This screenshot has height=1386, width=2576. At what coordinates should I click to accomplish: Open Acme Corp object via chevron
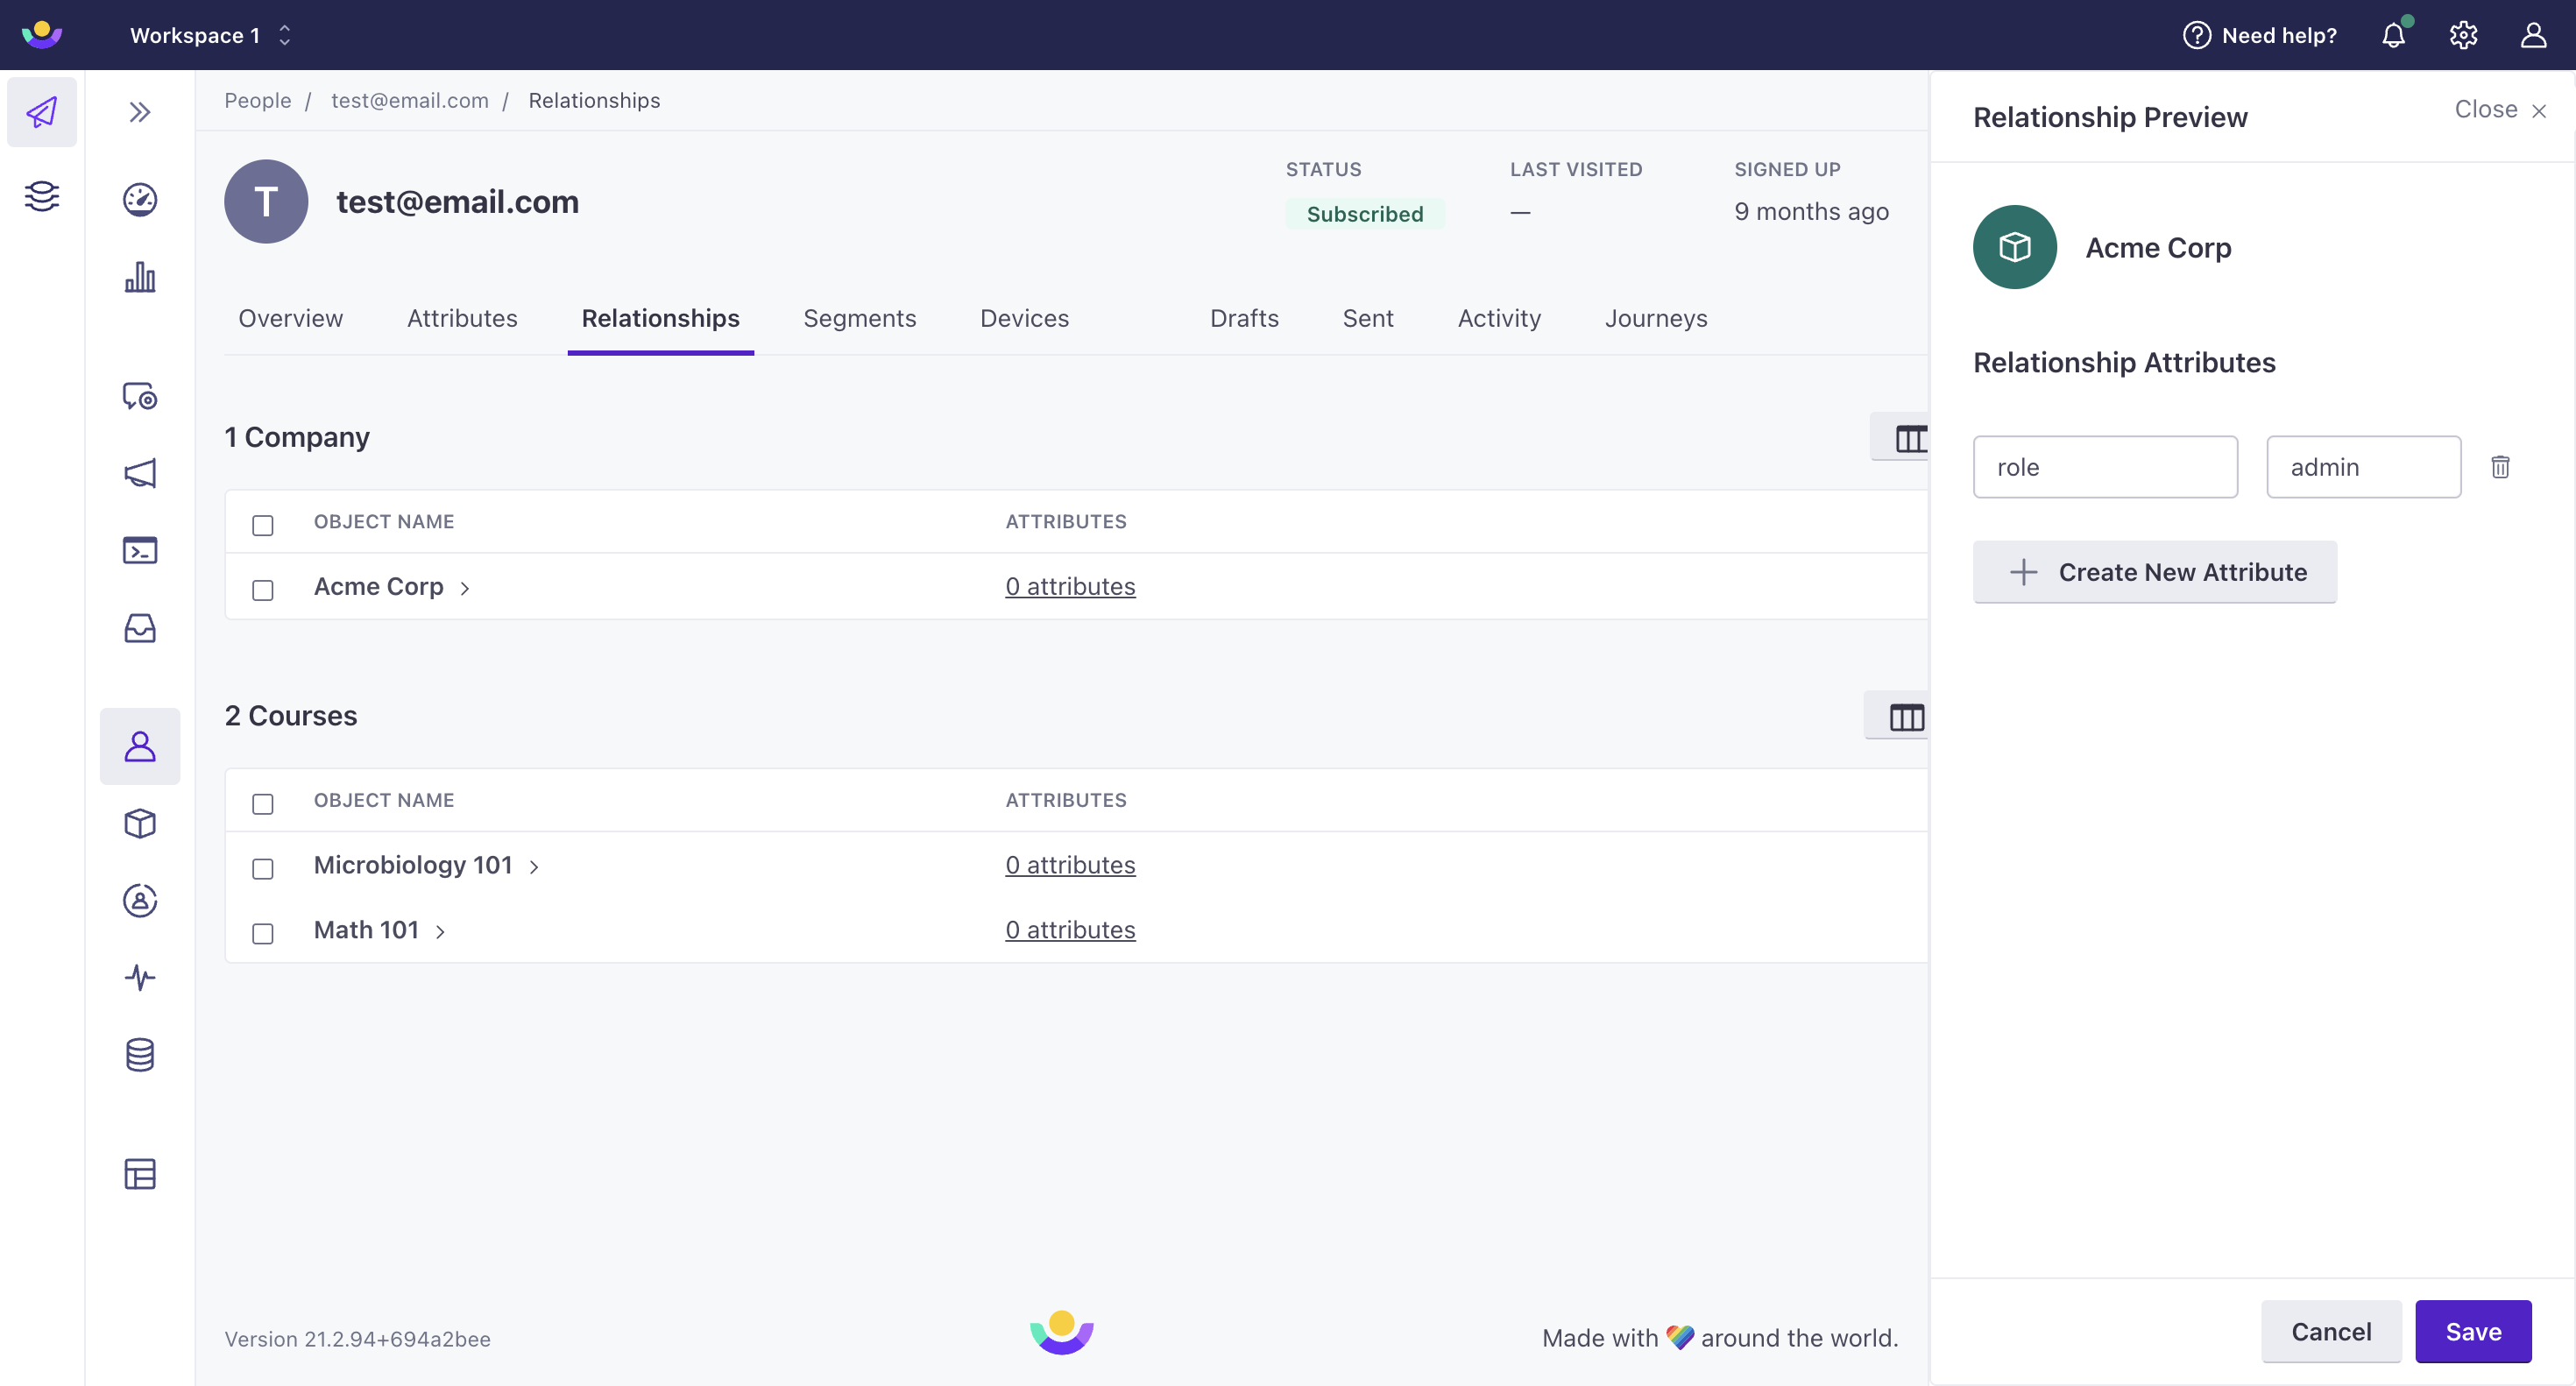(x=465, y=588)
